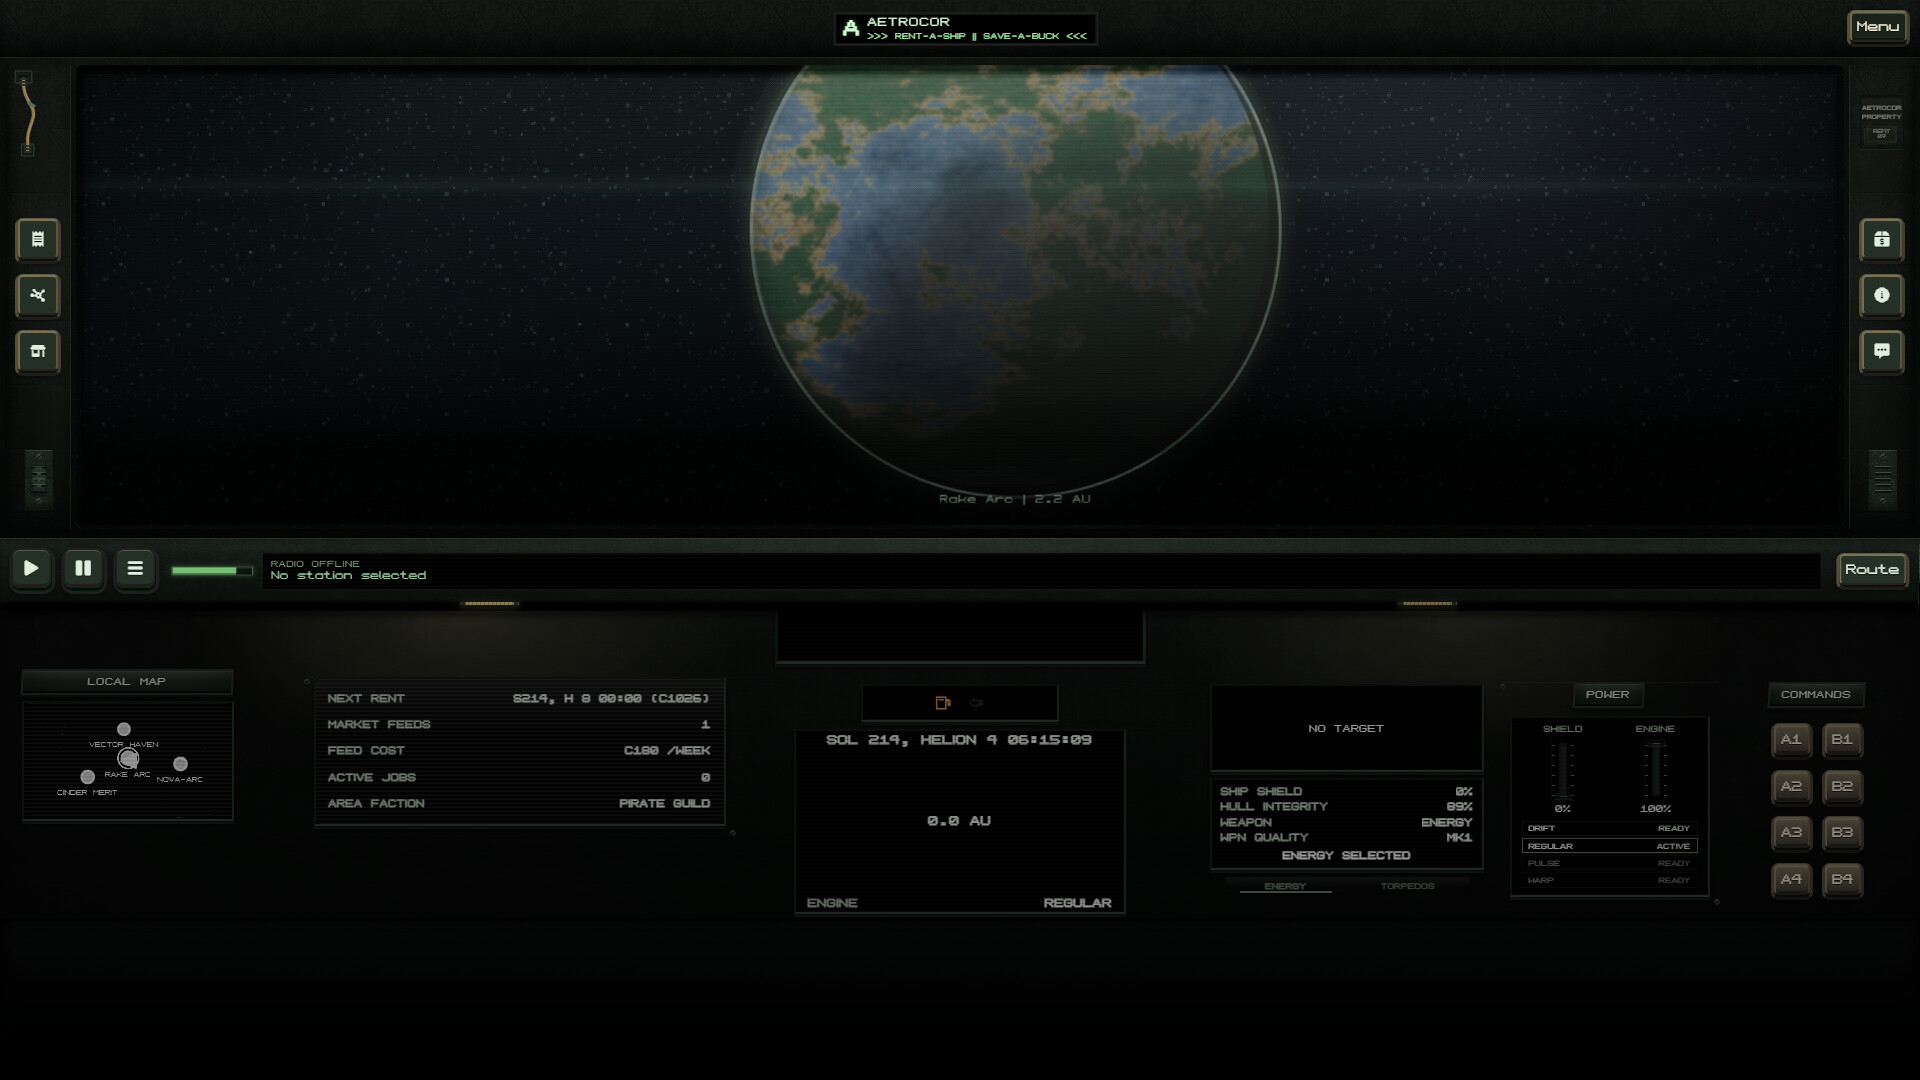The width and height of the screenshot is (1920, 1080).
Task: Select Cinder Merit node on local map
Action: point(88,777)
